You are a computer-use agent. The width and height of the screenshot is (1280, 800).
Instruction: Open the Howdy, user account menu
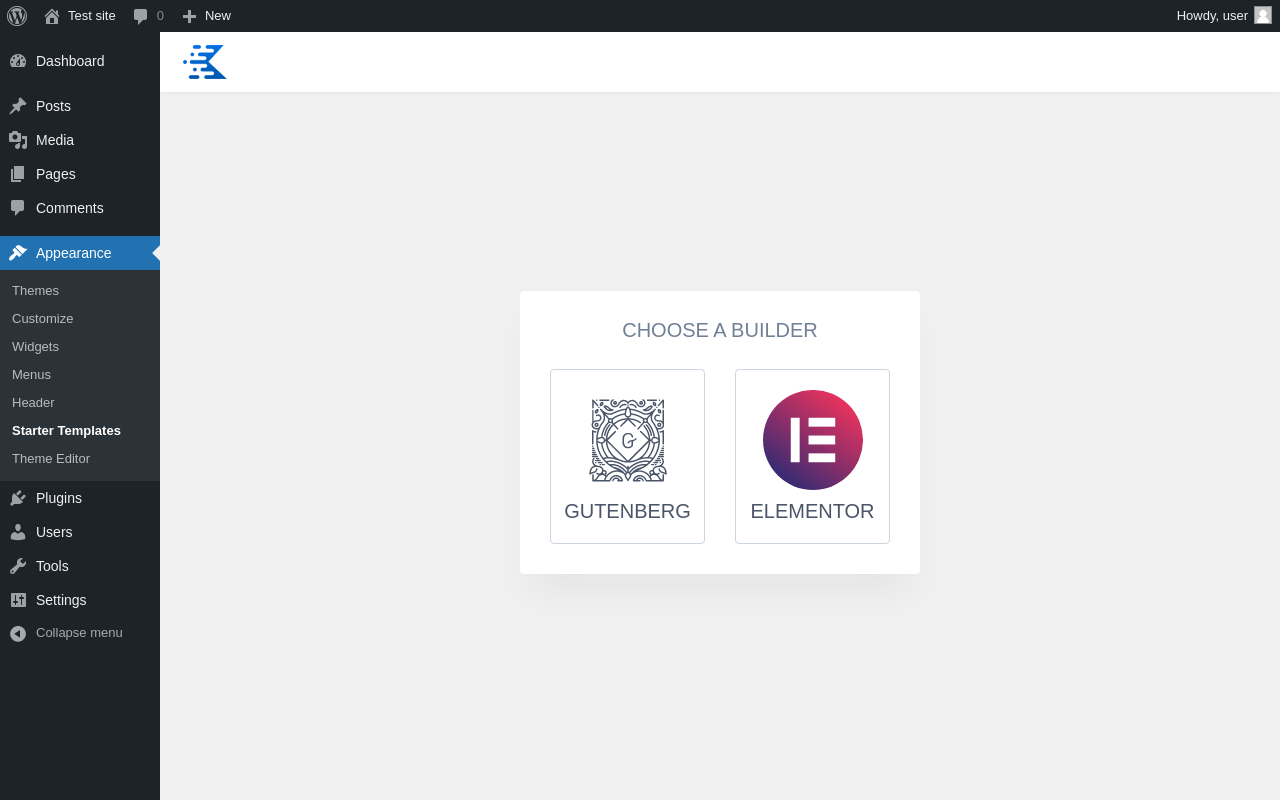pos(1224,16)
